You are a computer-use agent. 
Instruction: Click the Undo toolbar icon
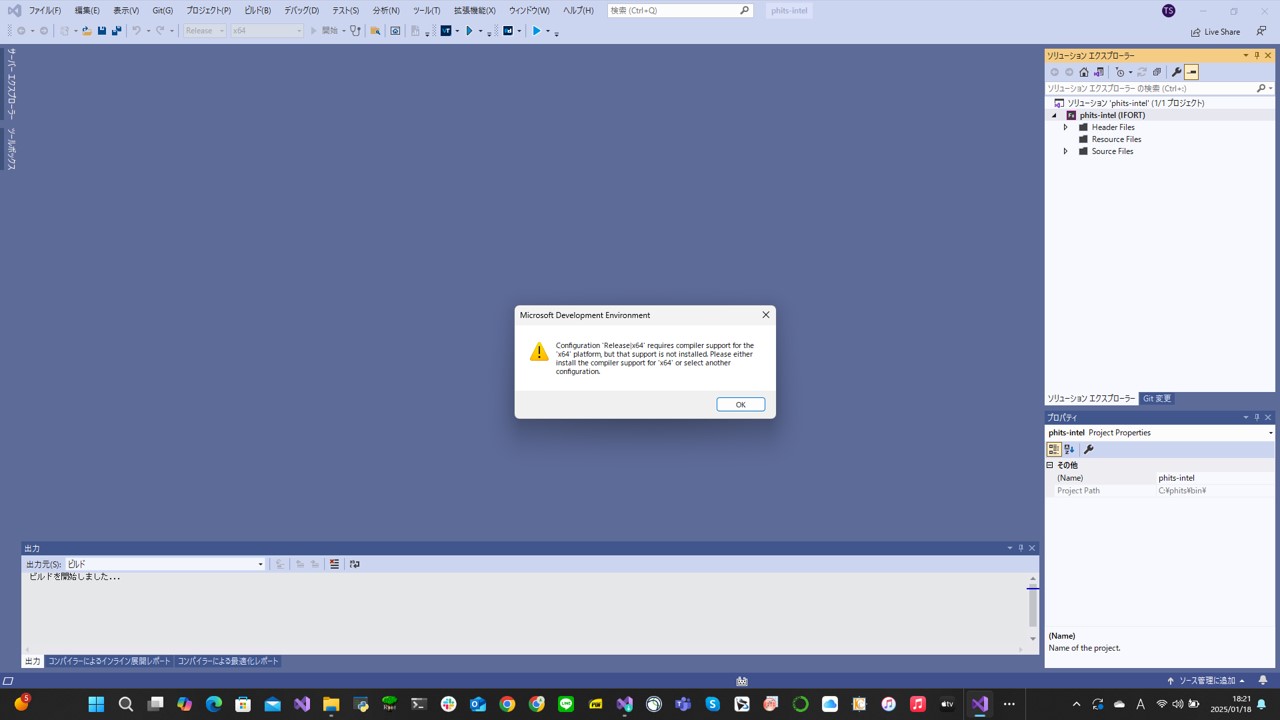[136, 31]
